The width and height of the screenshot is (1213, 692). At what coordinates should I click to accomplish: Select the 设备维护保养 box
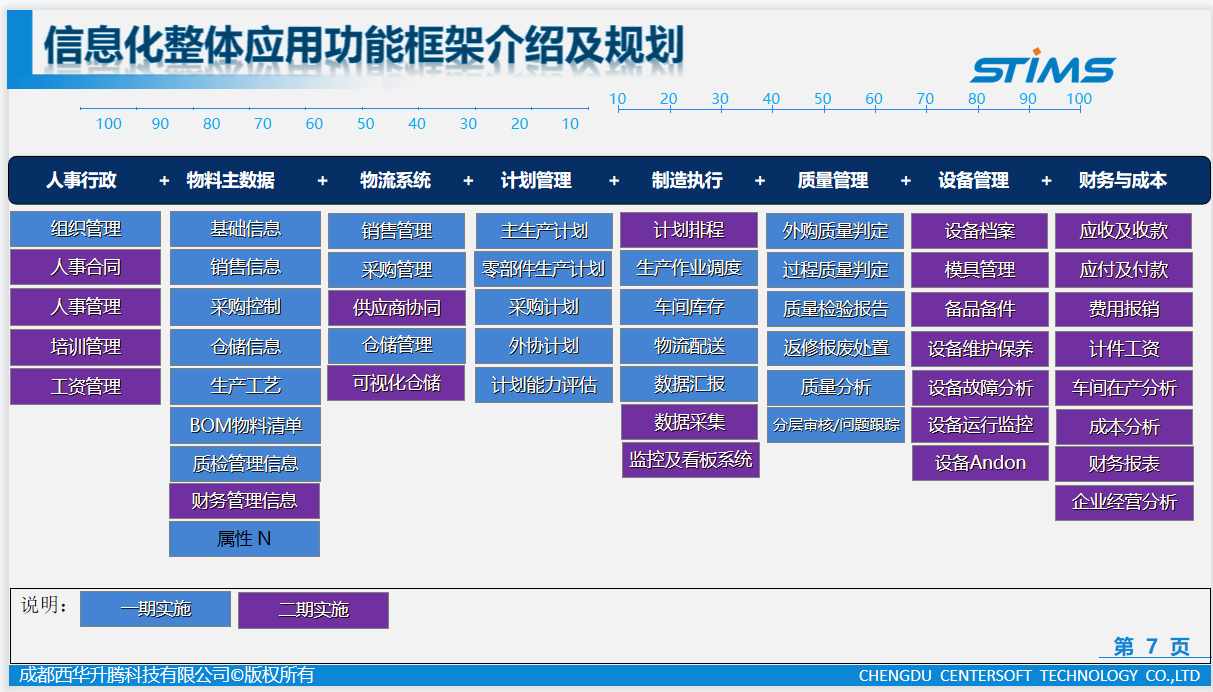[x=980, y=350]
